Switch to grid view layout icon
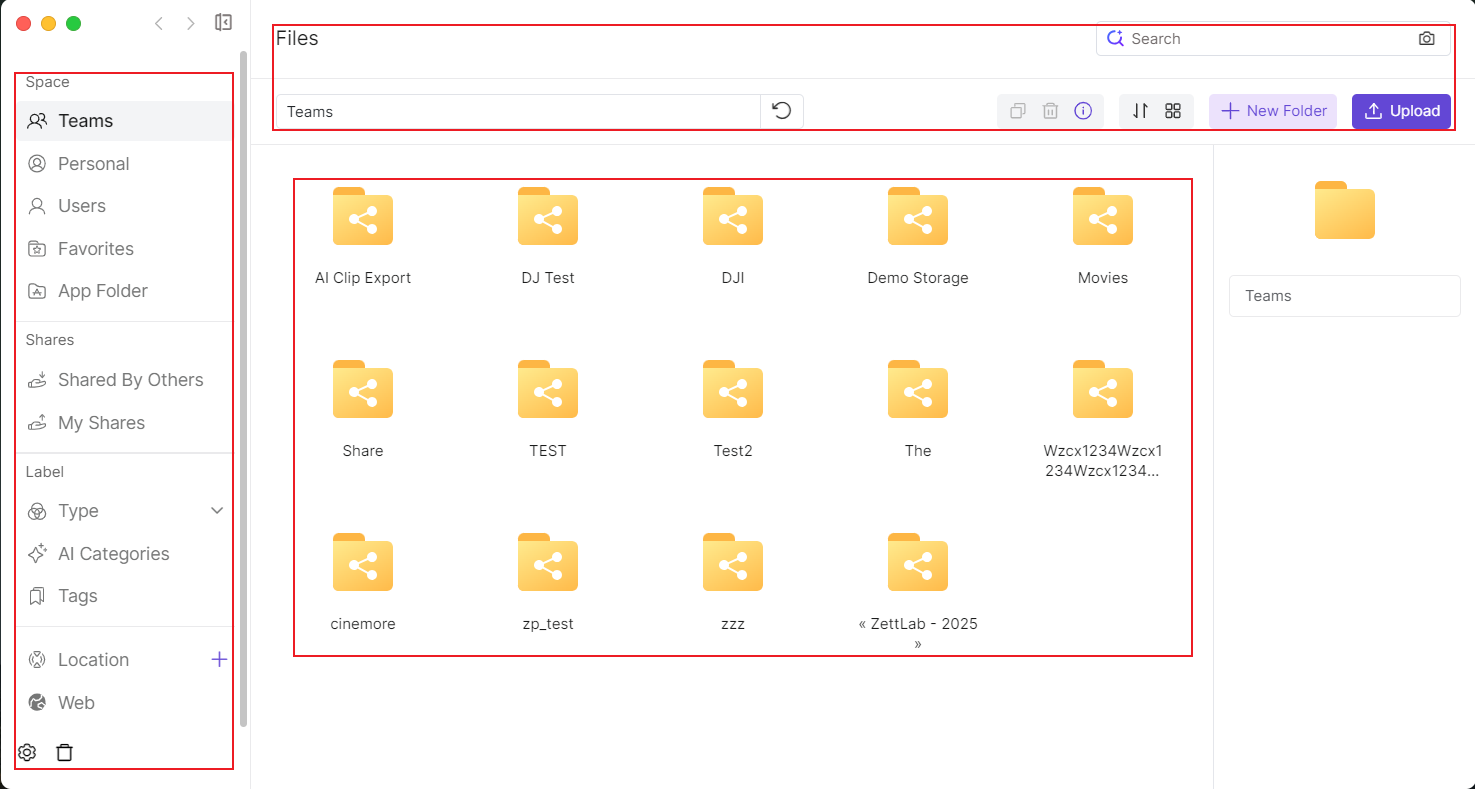The image size is (1475, 789). [x=1173, y=111]
